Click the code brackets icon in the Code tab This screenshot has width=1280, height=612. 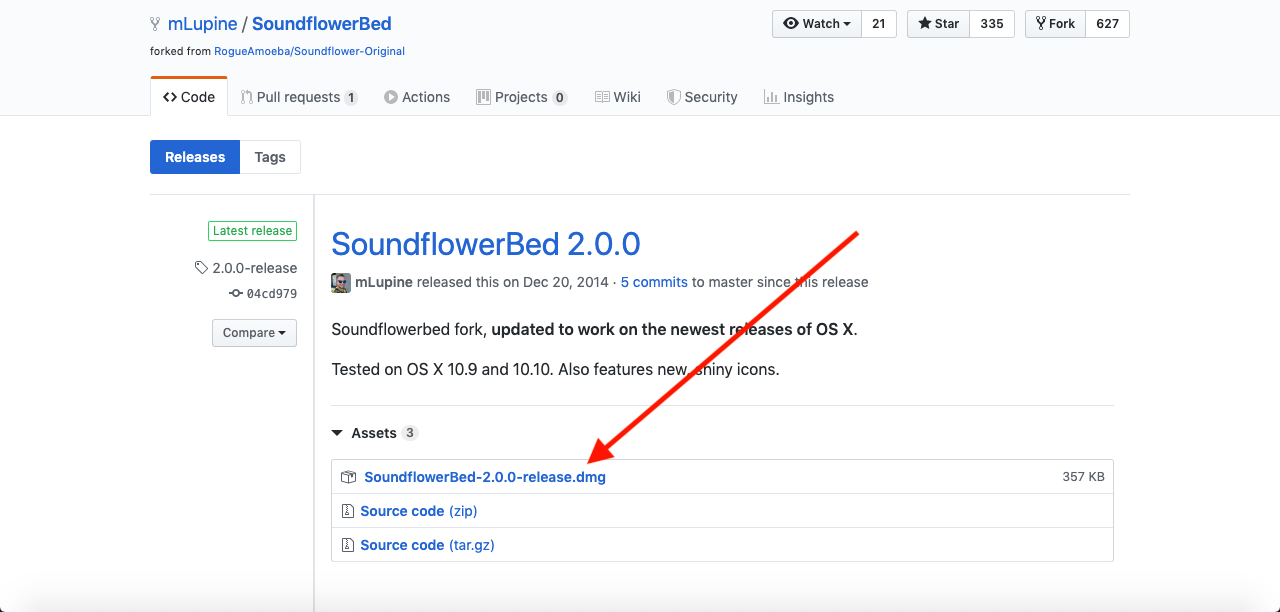tap(170, 97)
